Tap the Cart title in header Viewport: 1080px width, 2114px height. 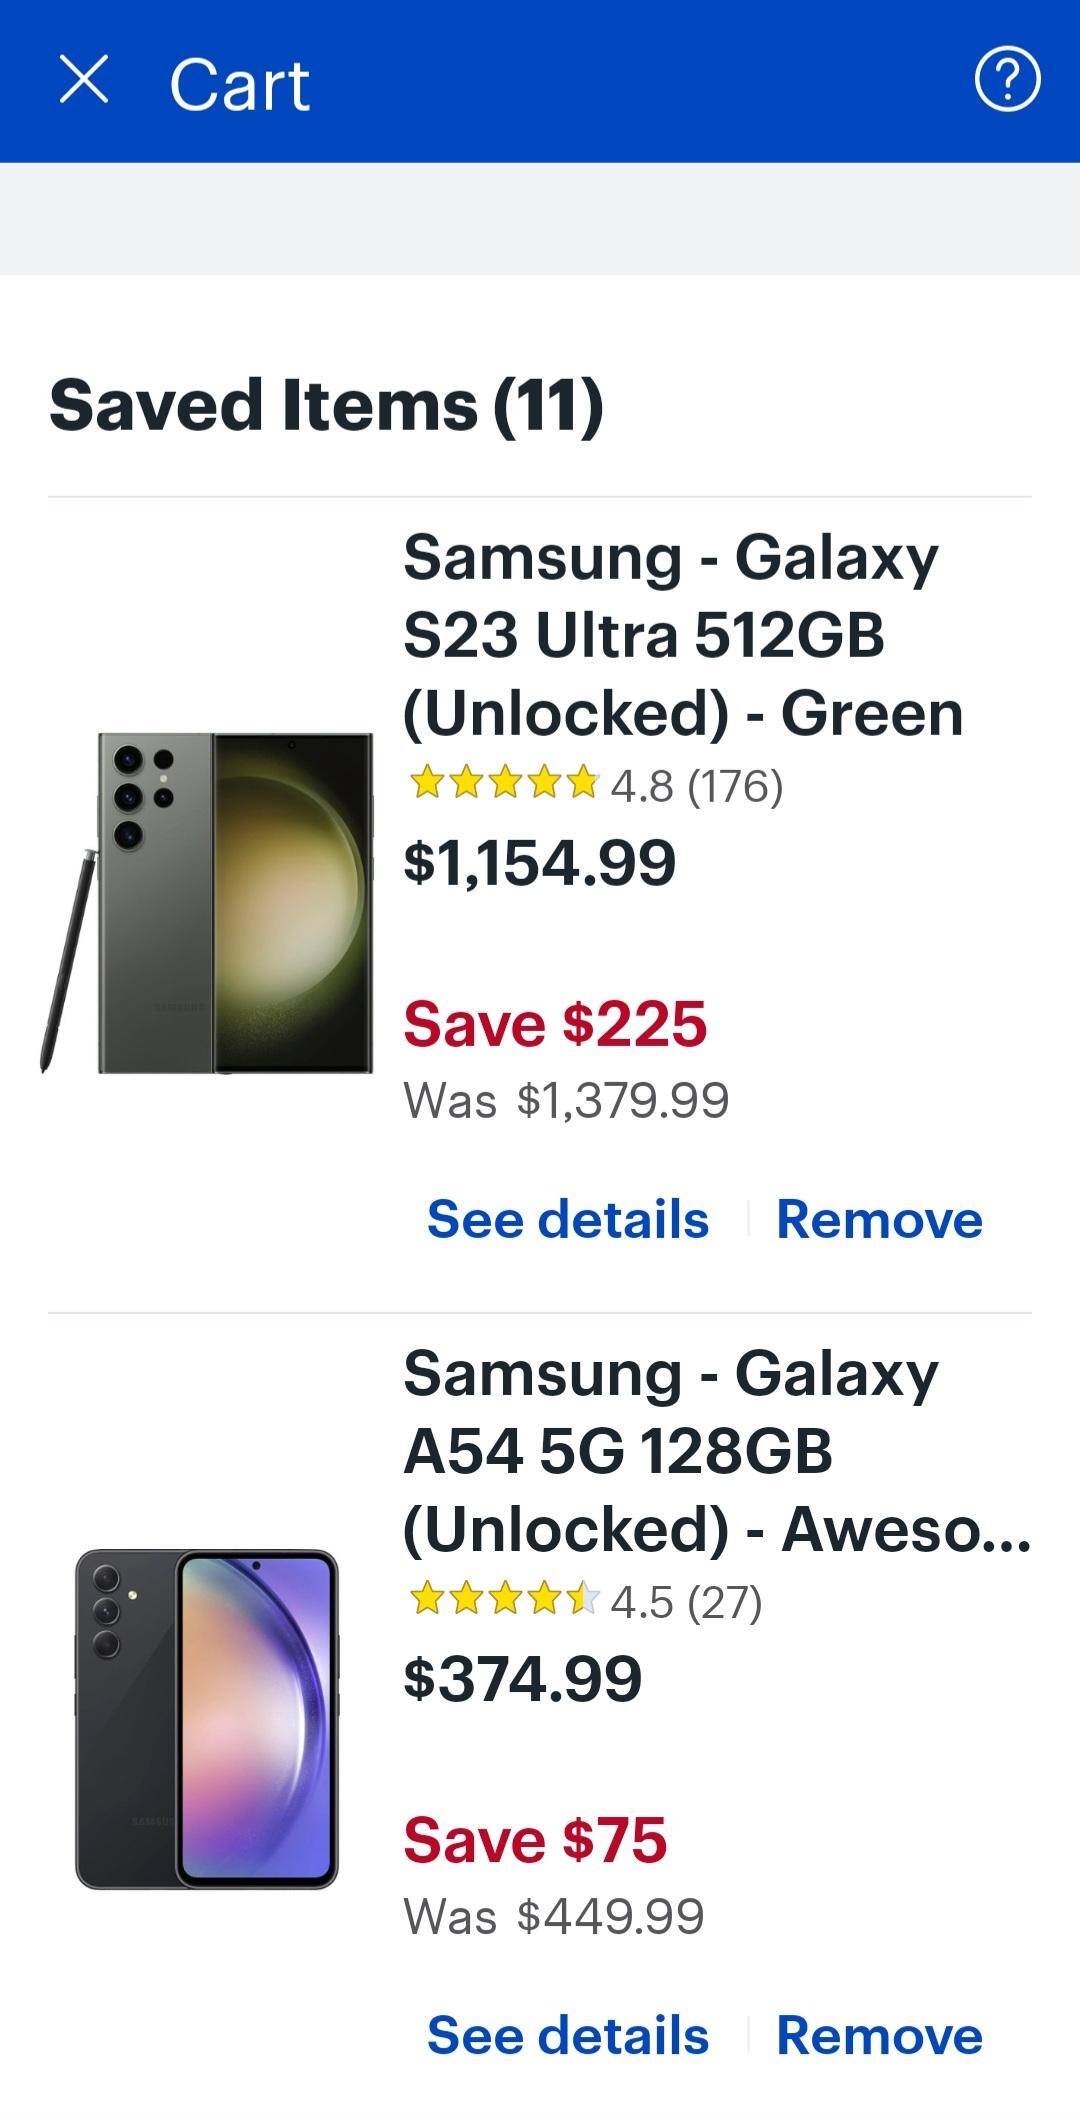[240, 85]
